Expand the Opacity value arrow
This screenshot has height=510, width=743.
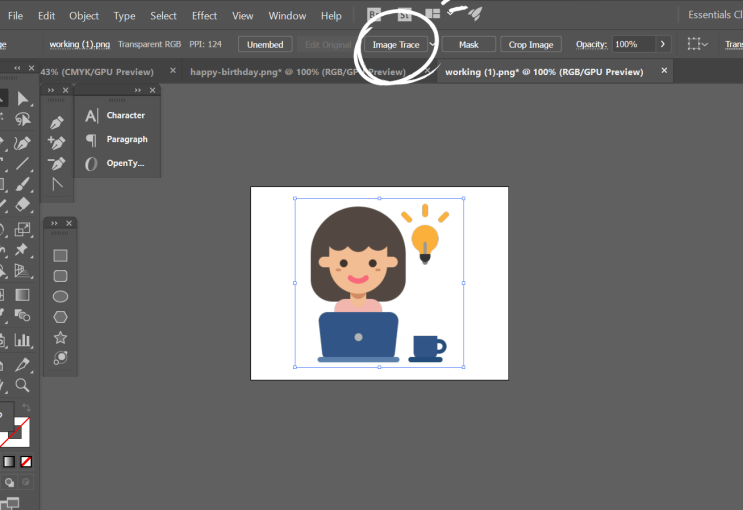[x=662, y=44]
